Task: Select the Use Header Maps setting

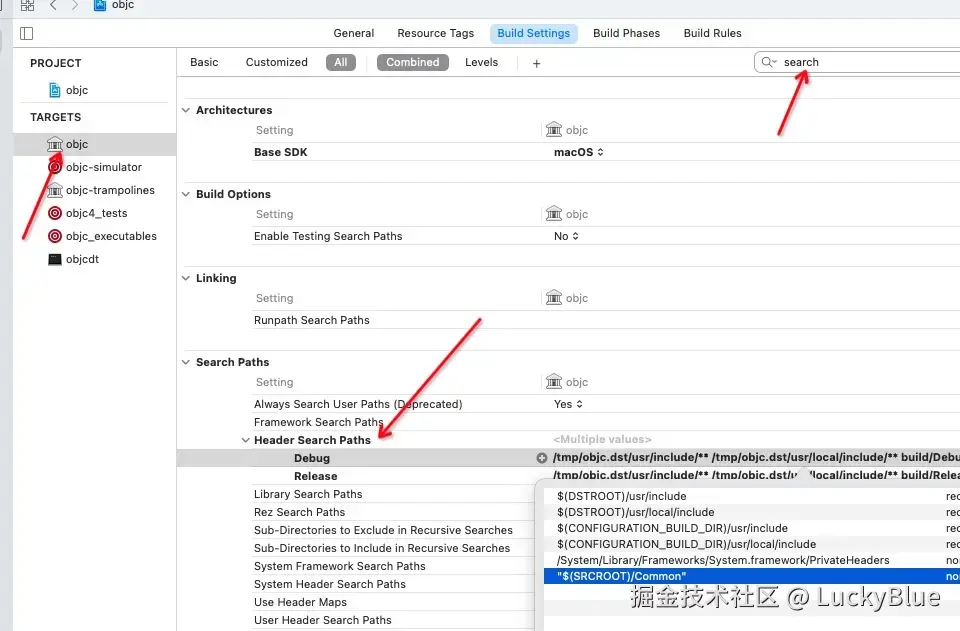Action: click(x=300, y=602)
